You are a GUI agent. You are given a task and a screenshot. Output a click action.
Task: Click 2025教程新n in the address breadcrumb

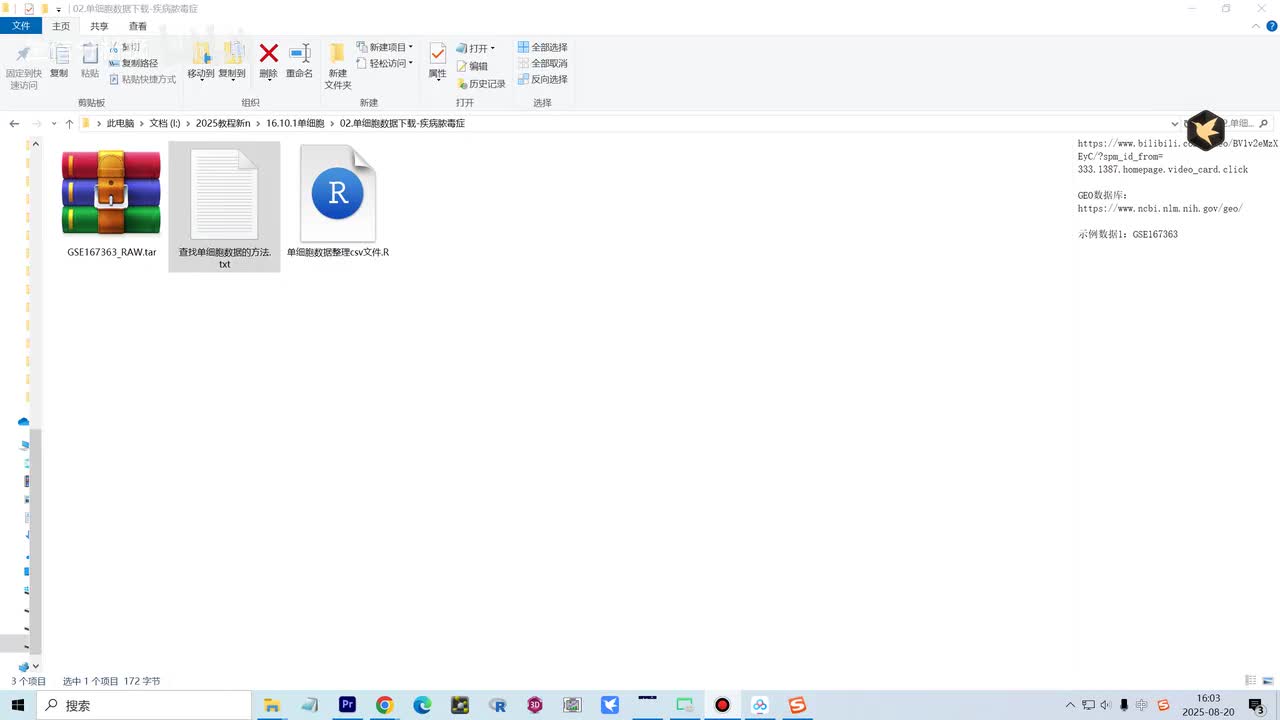point(223,123)
